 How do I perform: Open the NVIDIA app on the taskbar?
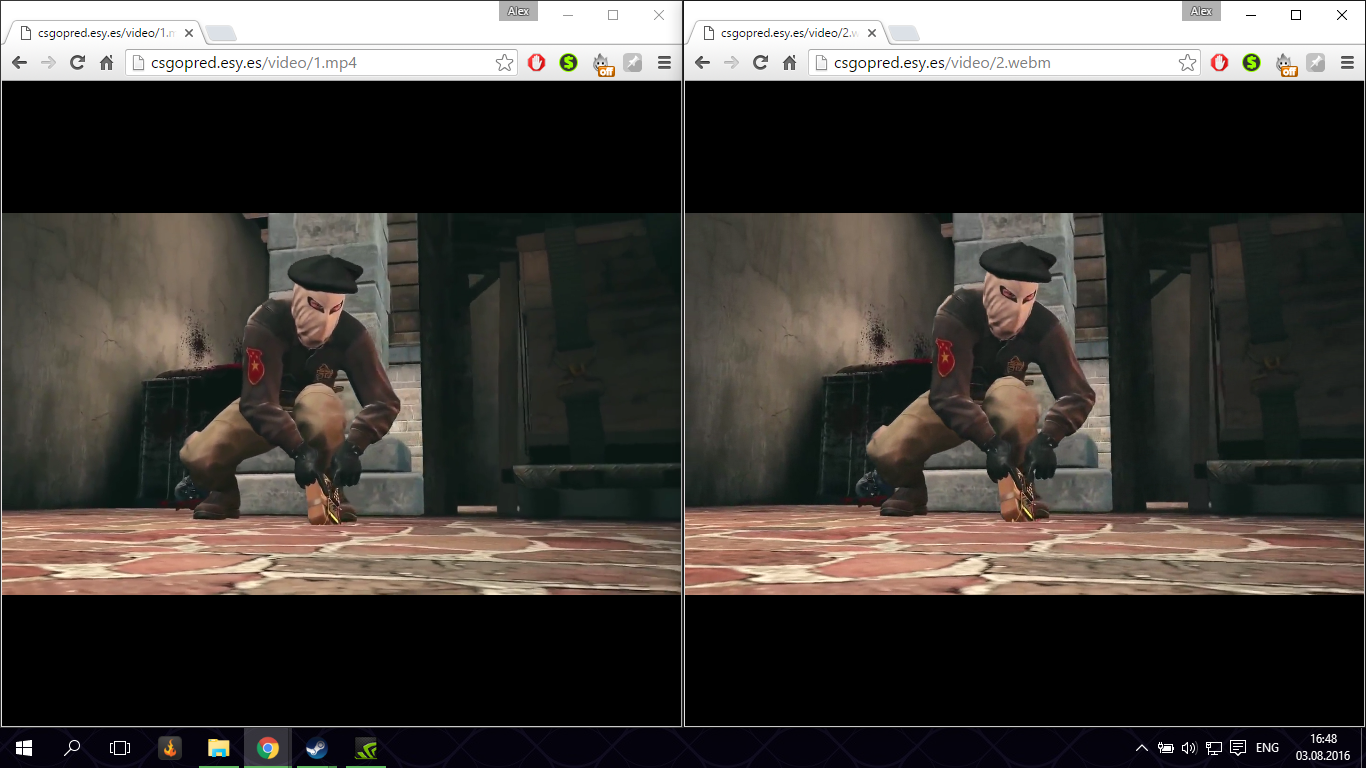366,748
